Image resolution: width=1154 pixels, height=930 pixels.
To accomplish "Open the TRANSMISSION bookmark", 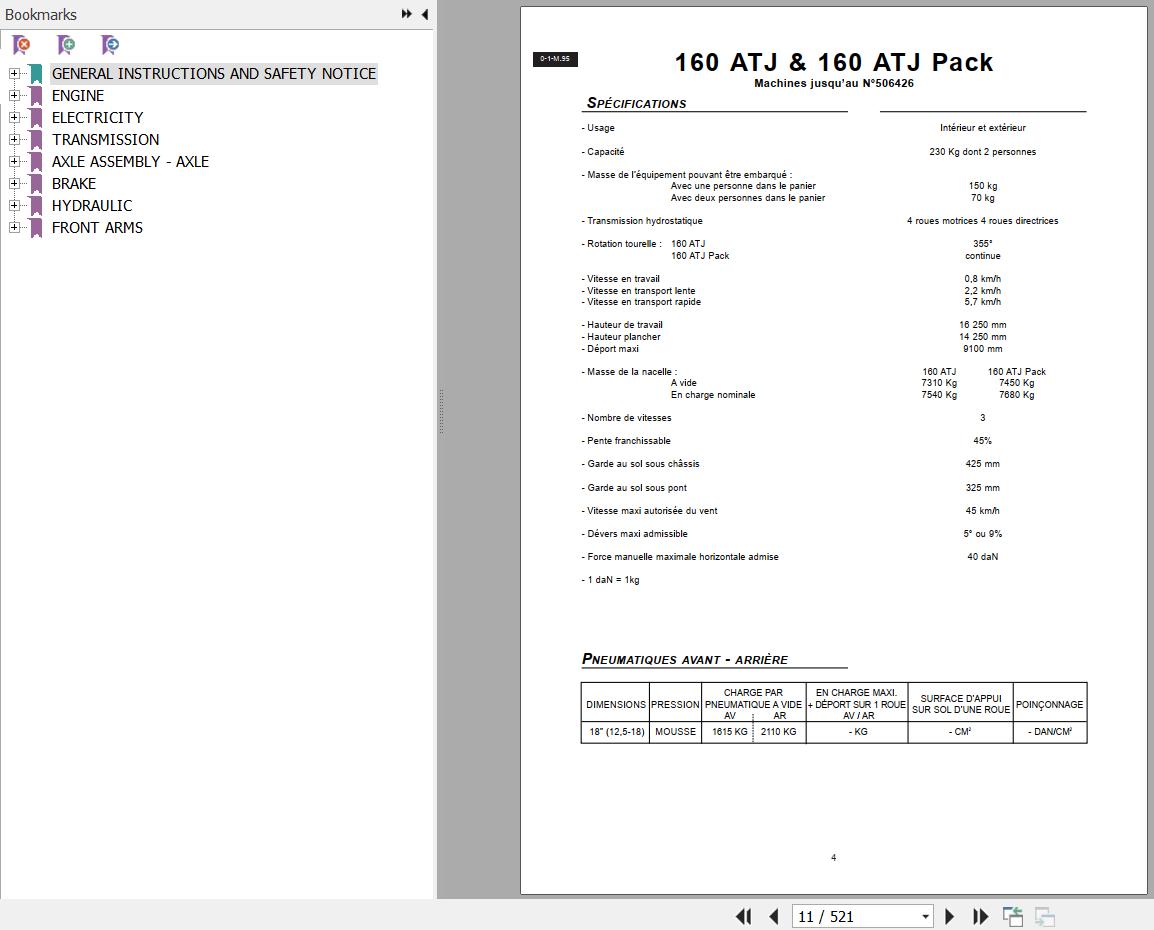I will (105, 140).
